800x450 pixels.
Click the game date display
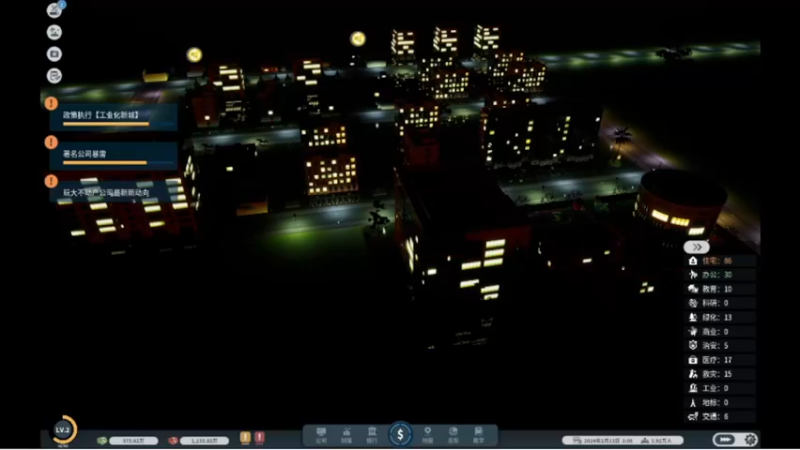click(x=603, y=440)
